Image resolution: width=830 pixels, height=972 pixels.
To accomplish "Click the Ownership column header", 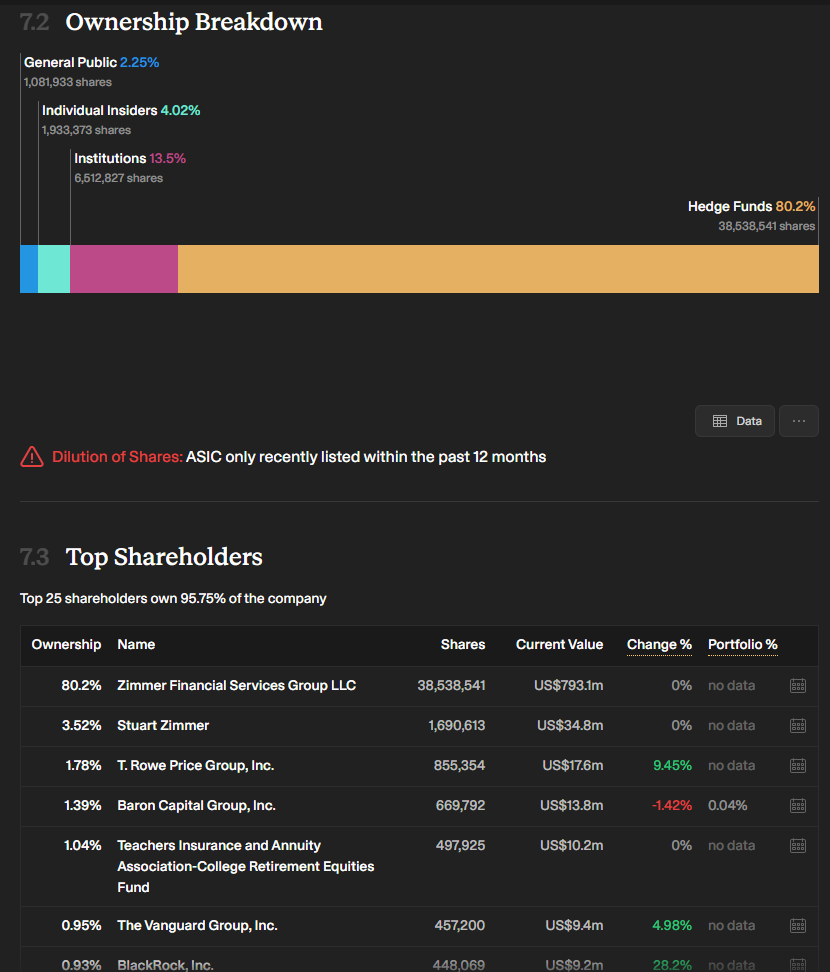I will (x=66, y=645).
